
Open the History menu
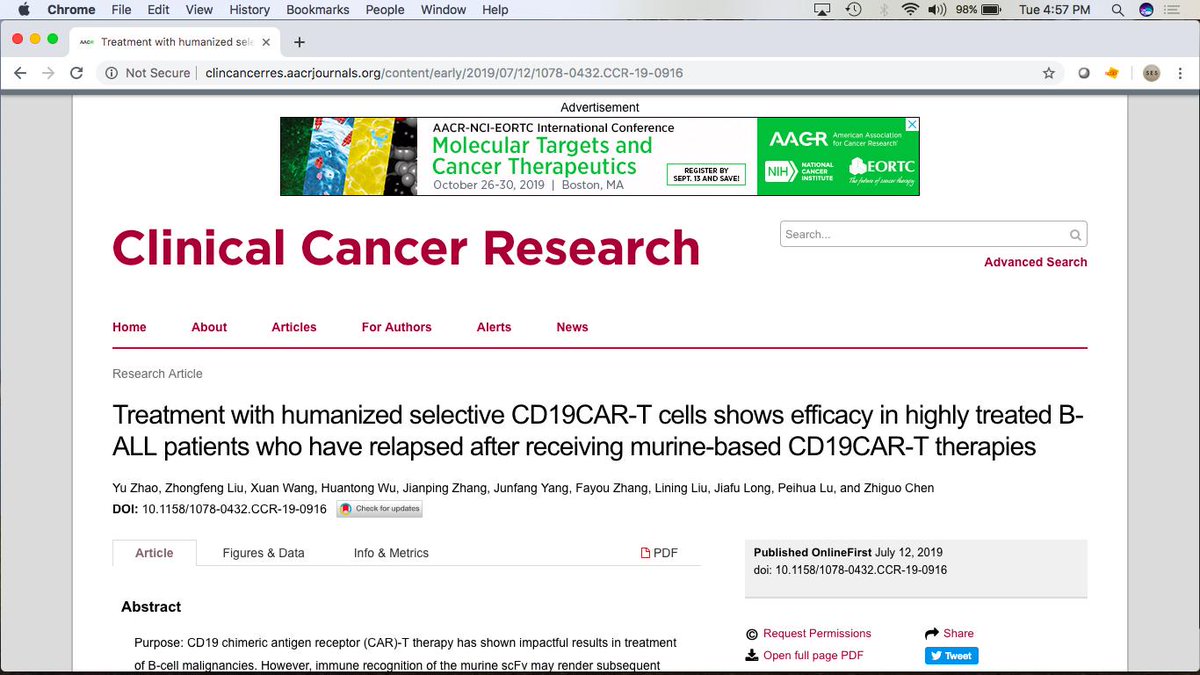pyautogui.click(x=249, y=9)
